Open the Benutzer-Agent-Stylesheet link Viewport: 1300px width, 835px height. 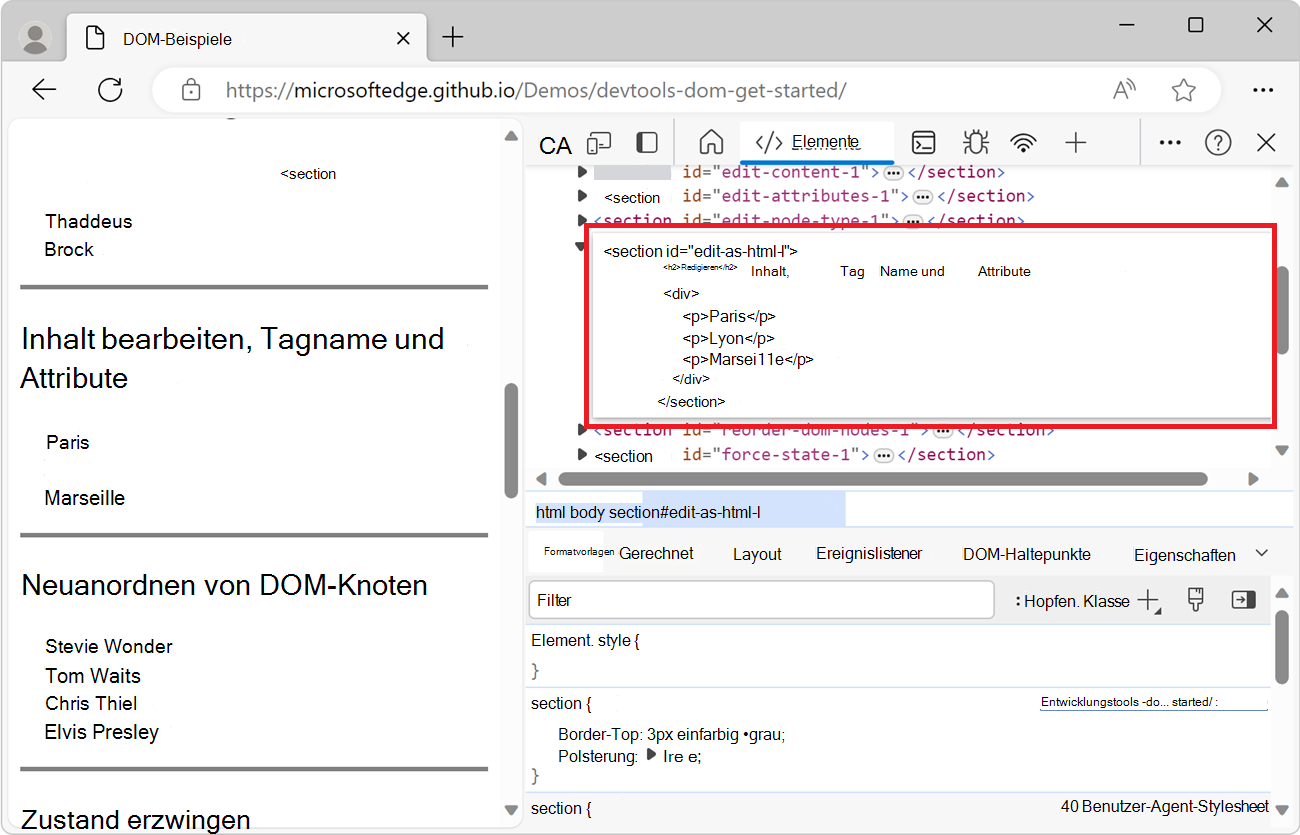tap(1163, 806)
